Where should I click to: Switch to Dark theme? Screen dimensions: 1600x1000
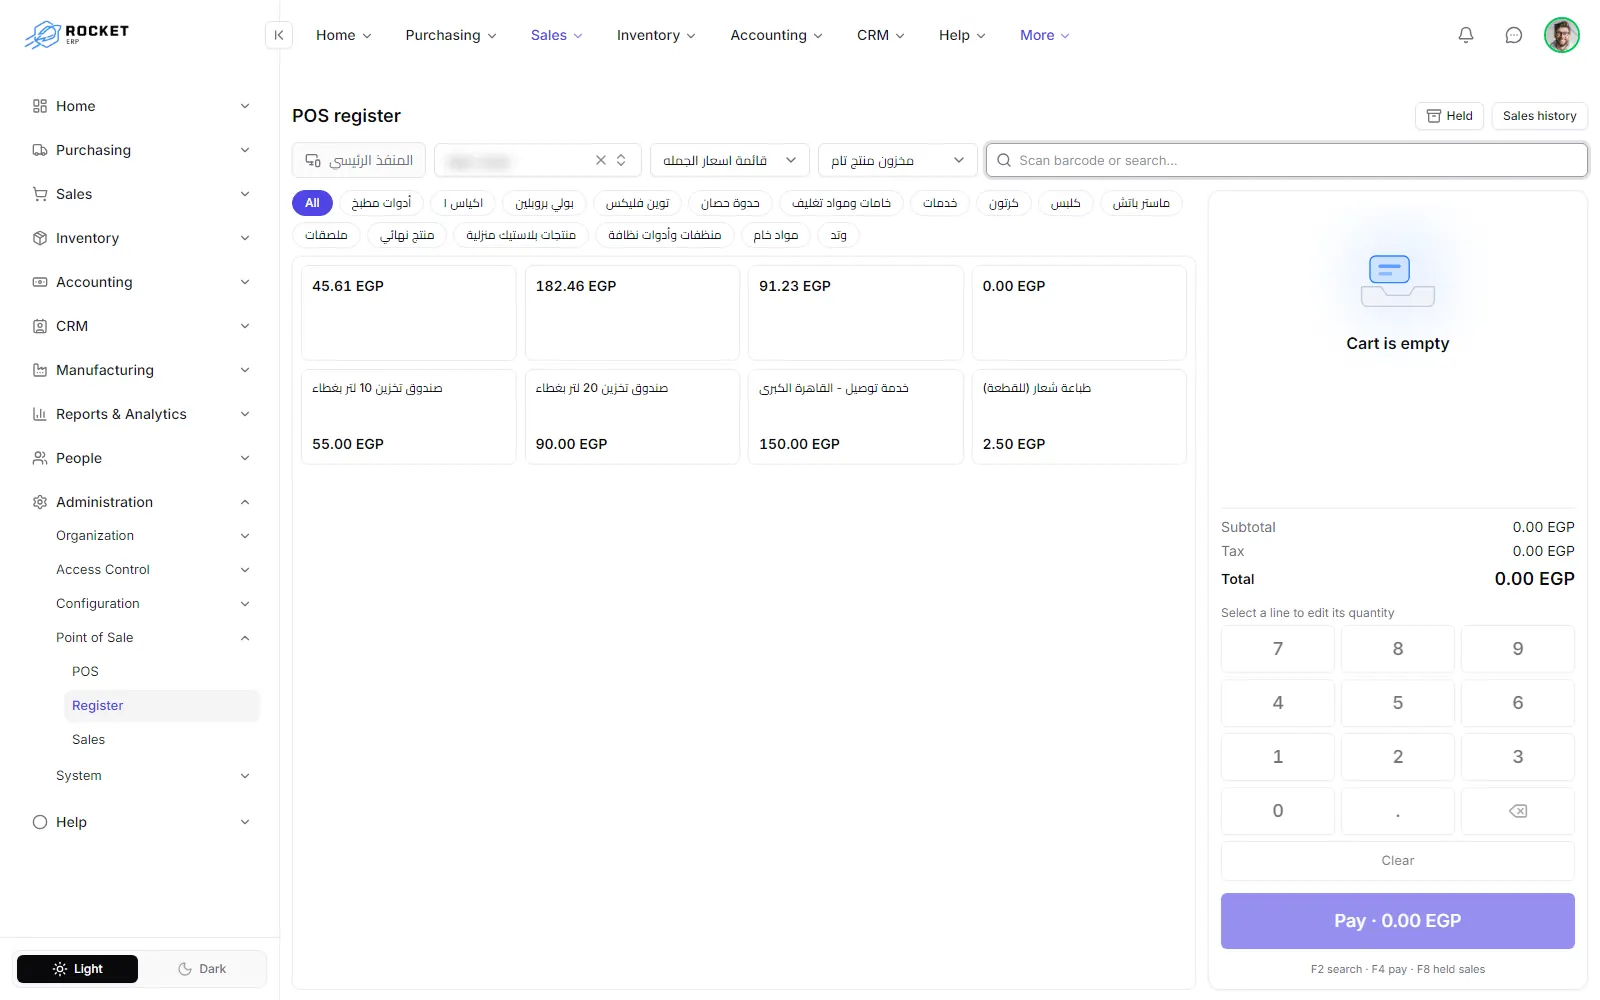[x=202, y=969]
